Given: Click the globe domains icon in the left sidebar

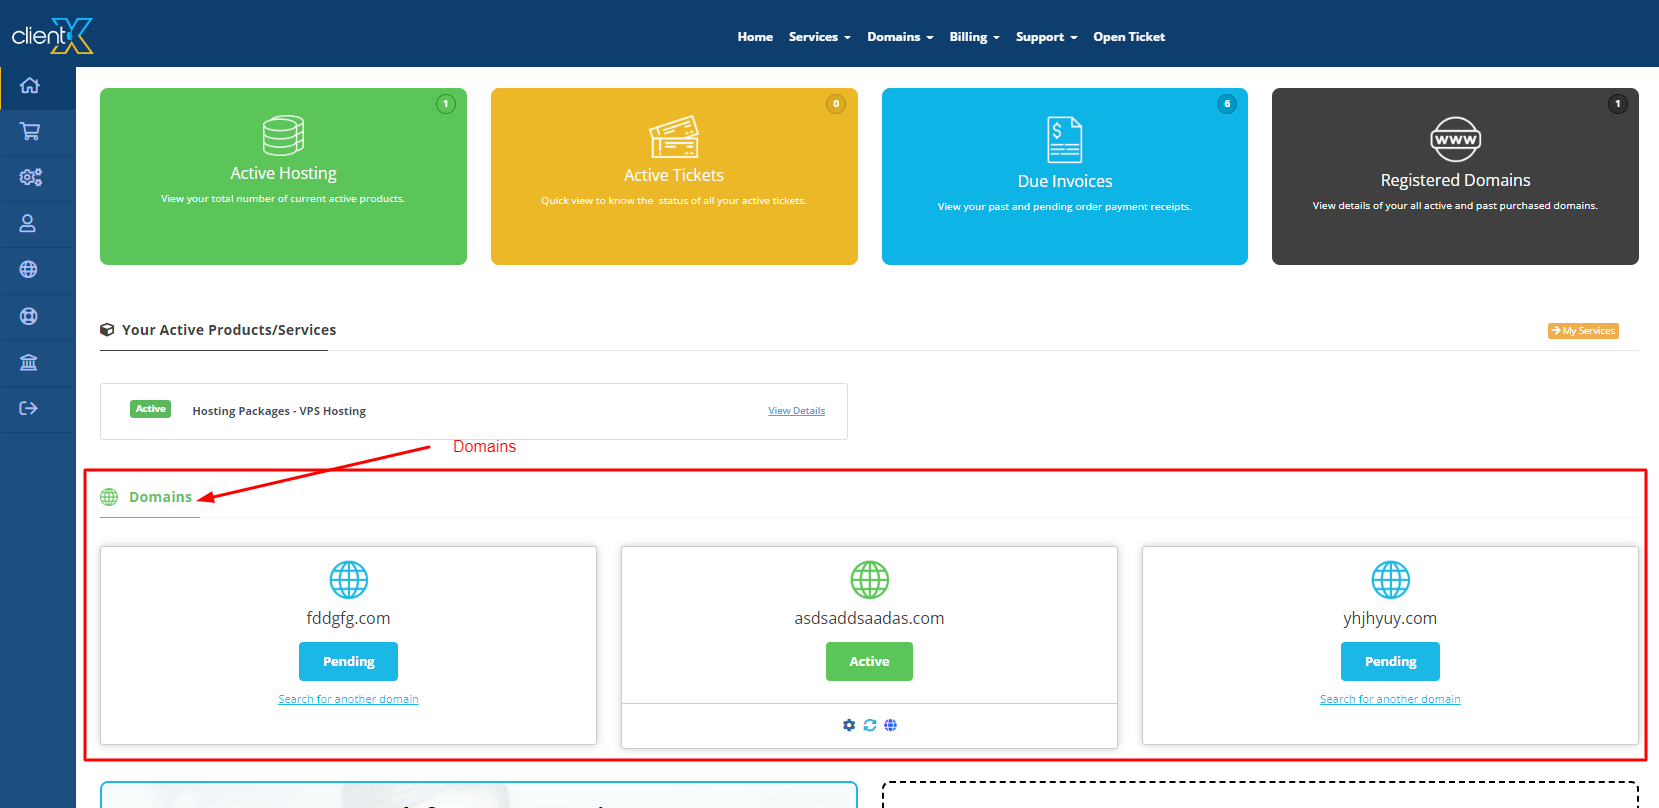Looking at the screenshot, I should click(x=28, y=270).
